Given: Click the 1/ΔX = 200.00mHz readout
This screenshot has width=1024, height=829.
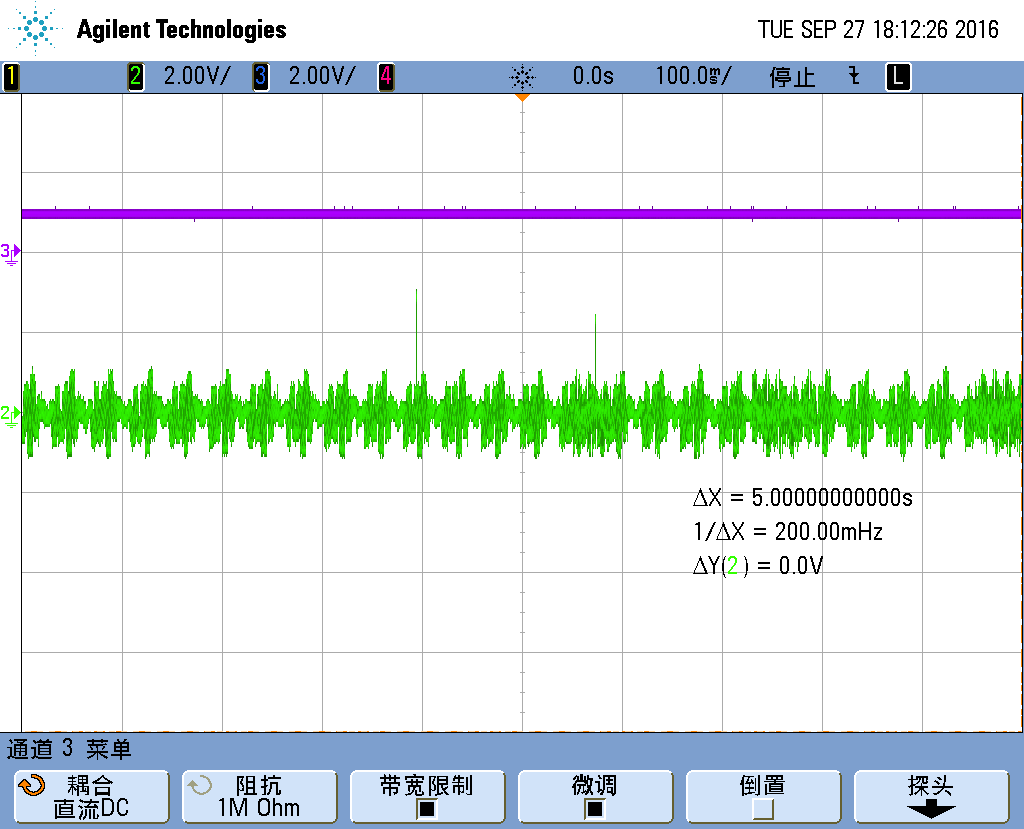Looking at the screenshot, I should pos(788,532).
